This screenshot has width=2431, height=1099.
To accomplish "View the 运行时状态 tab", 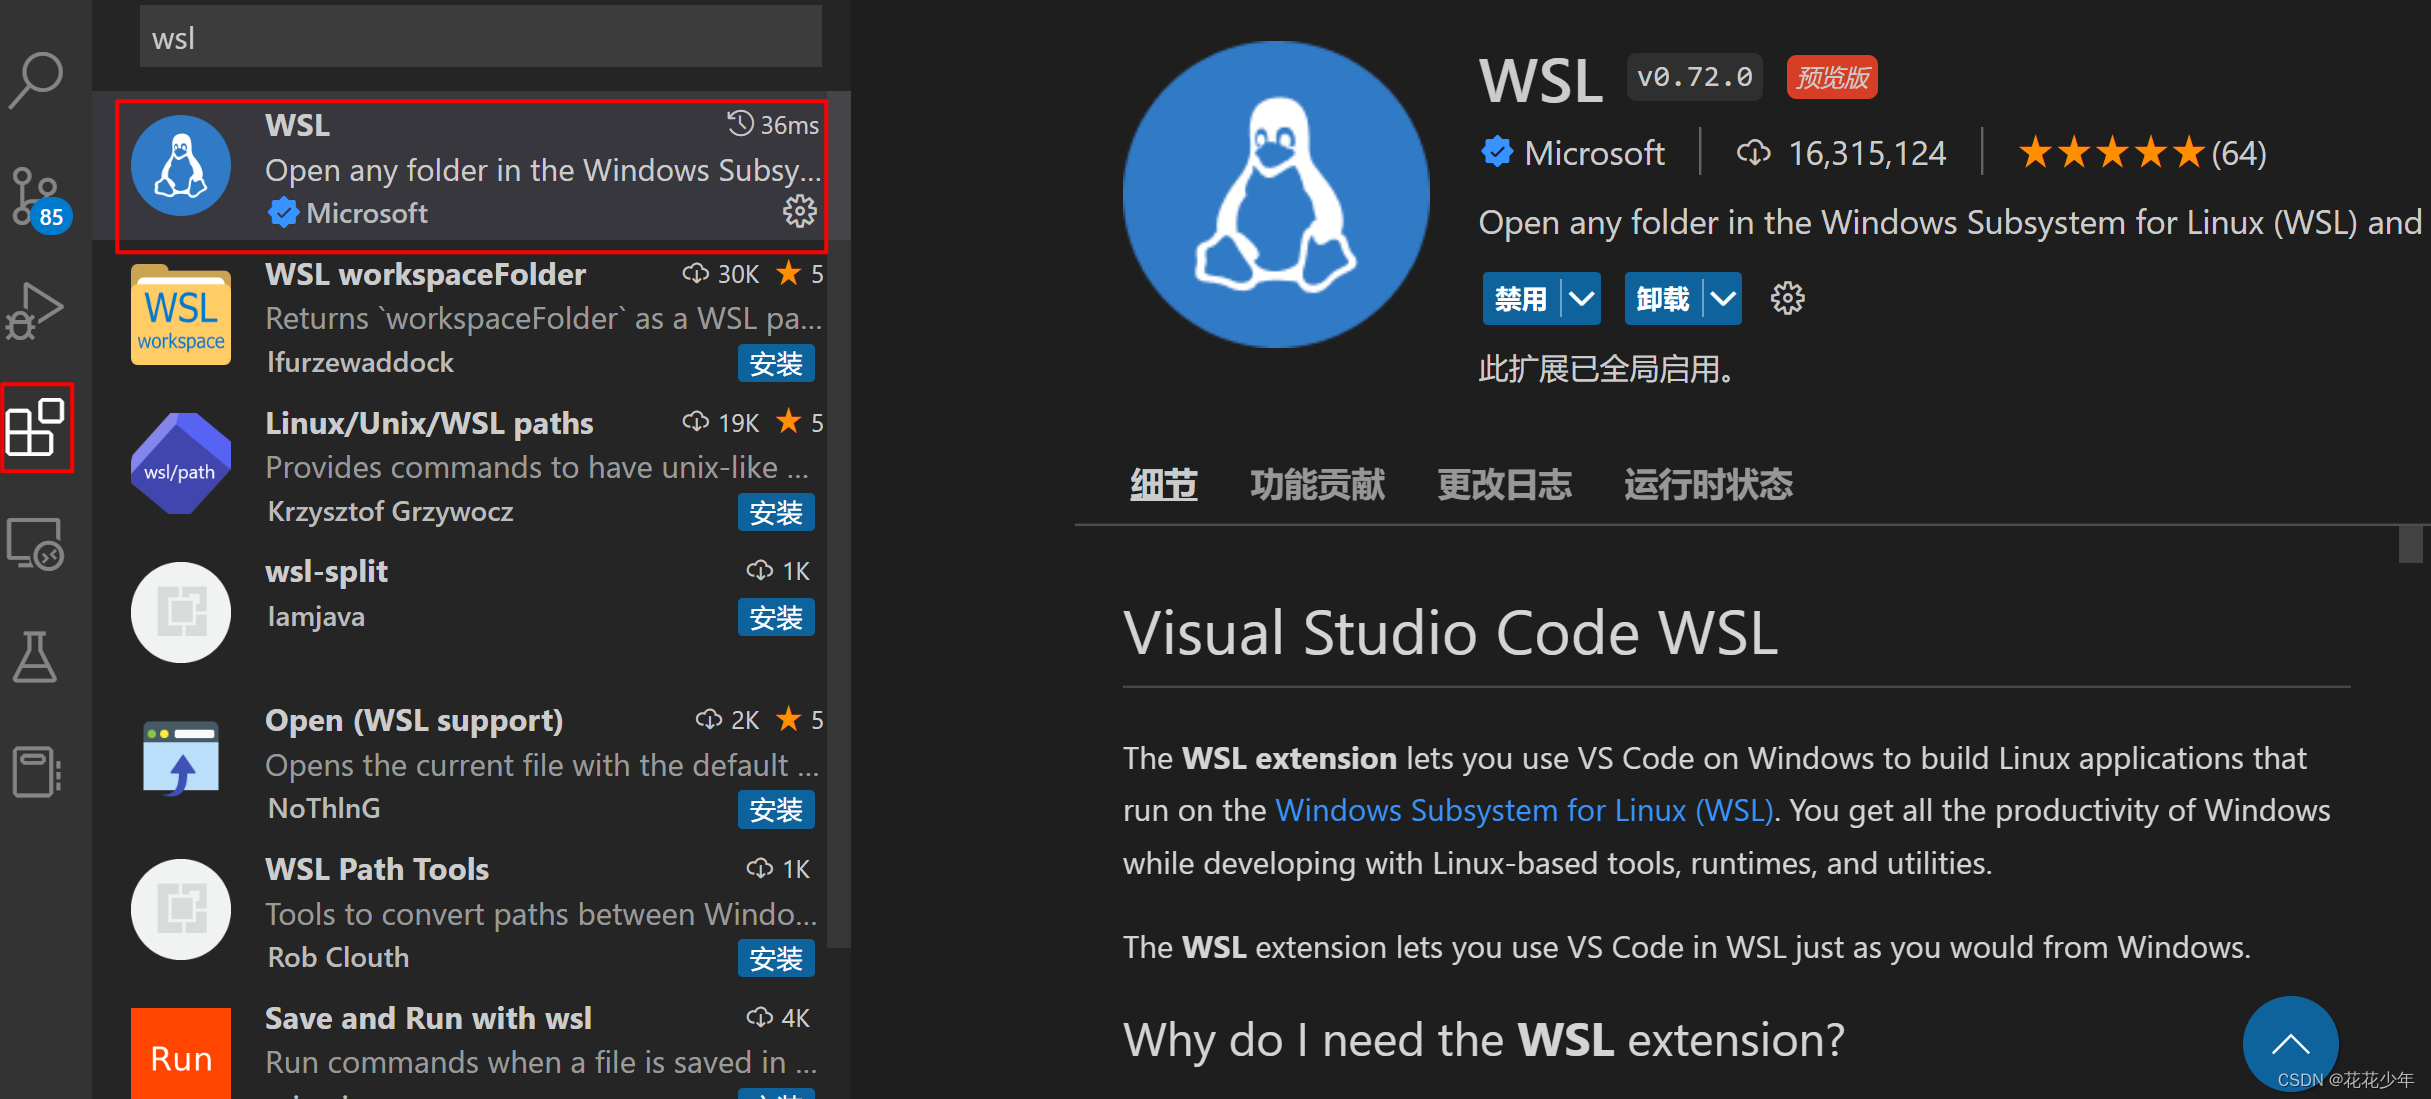I will [1707, 484].
